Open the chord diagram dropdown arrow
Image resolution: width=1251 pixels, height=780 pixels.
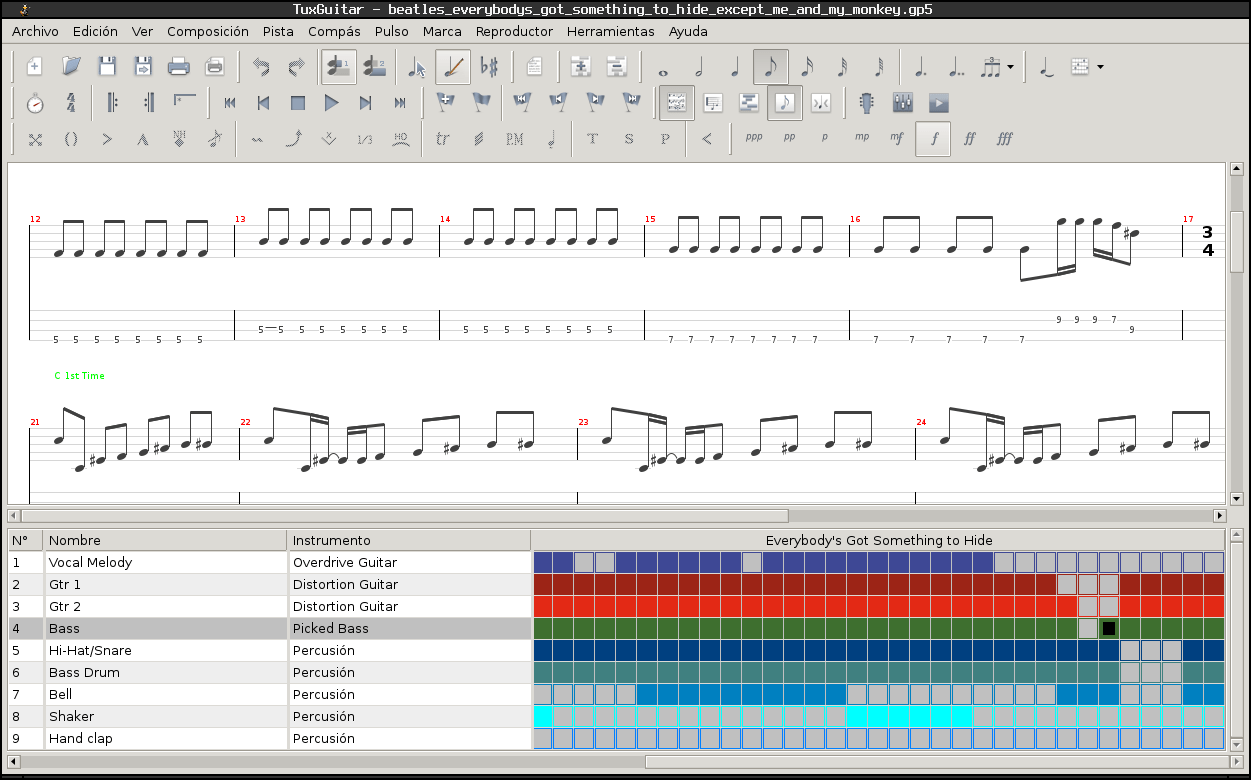1101,67
